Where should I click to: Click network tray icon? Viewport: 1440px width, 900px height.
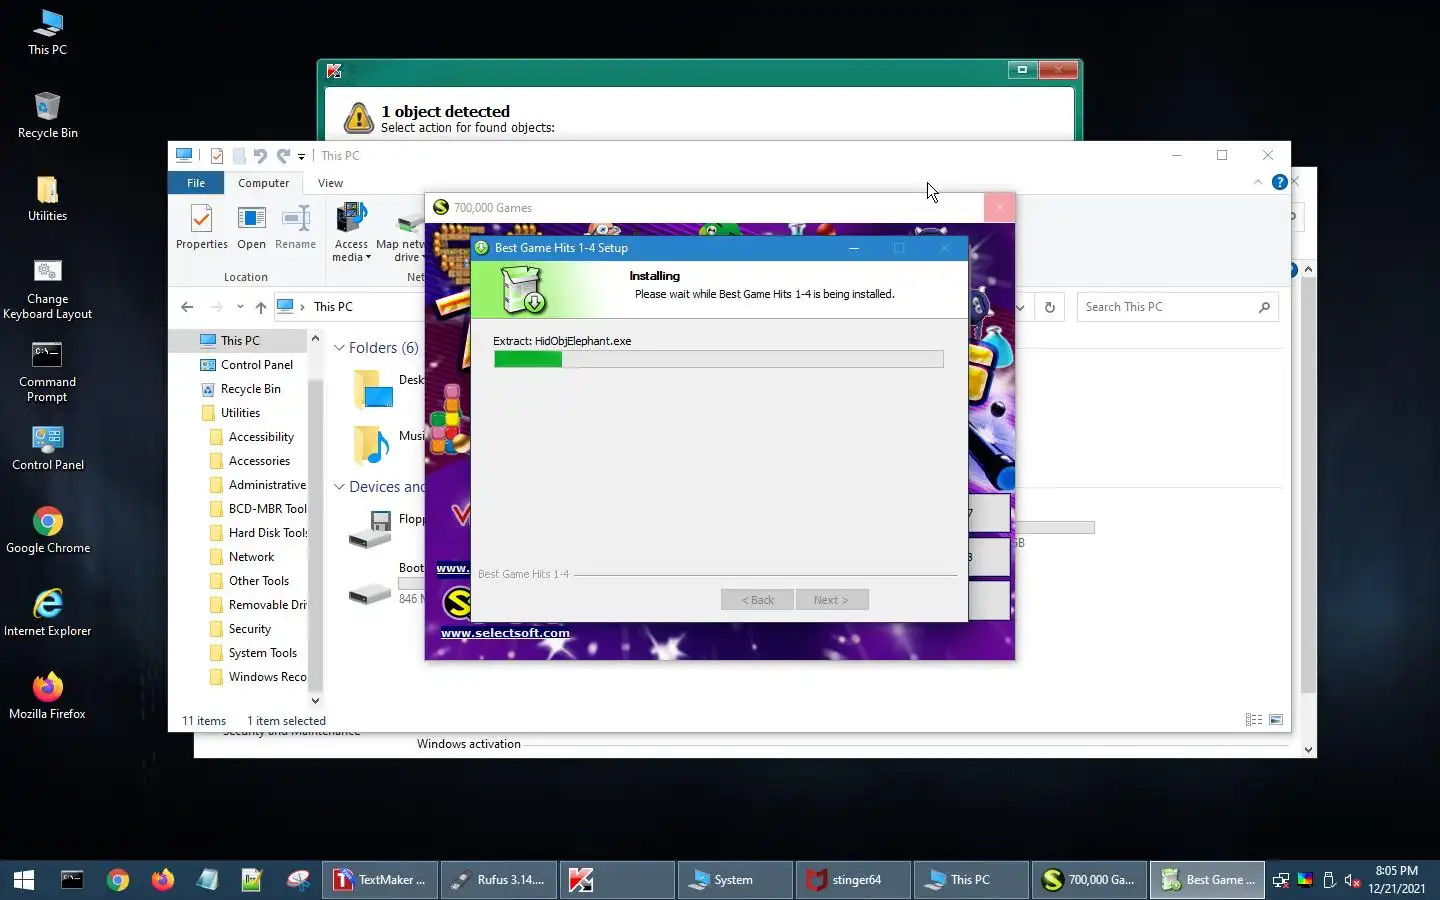[1281, 880]
